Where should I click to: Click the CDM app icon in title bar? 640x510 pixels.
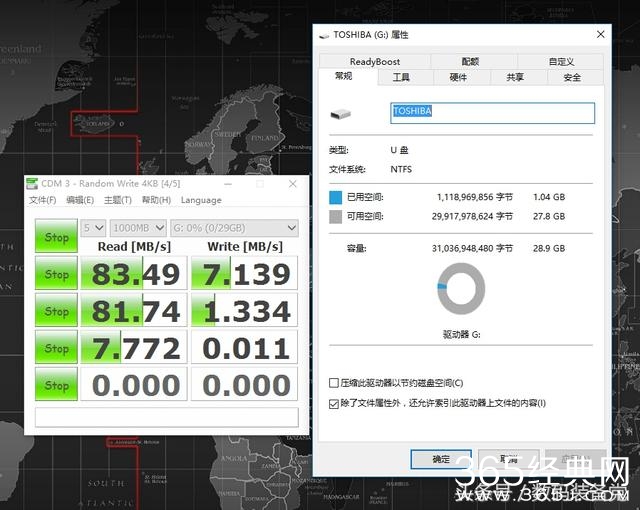point(33,184)
